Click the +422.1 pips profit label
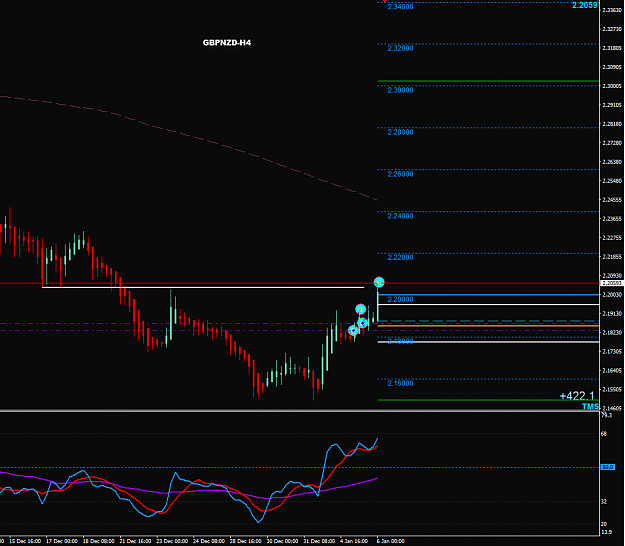 (x=577, y=396)
